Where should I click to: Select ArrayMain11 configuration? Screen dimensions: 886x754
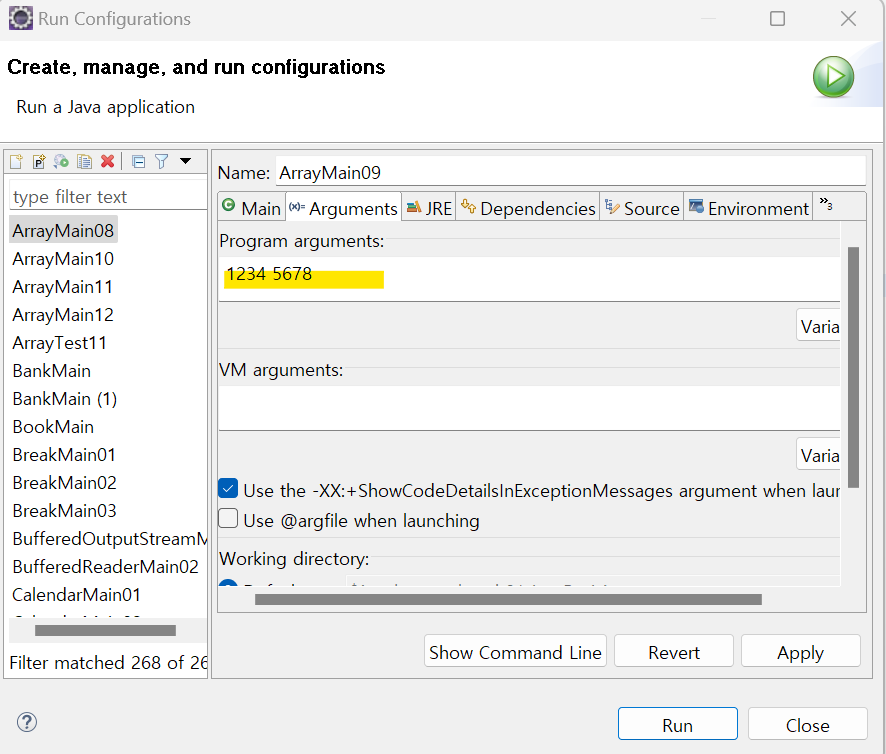(63, 287)
